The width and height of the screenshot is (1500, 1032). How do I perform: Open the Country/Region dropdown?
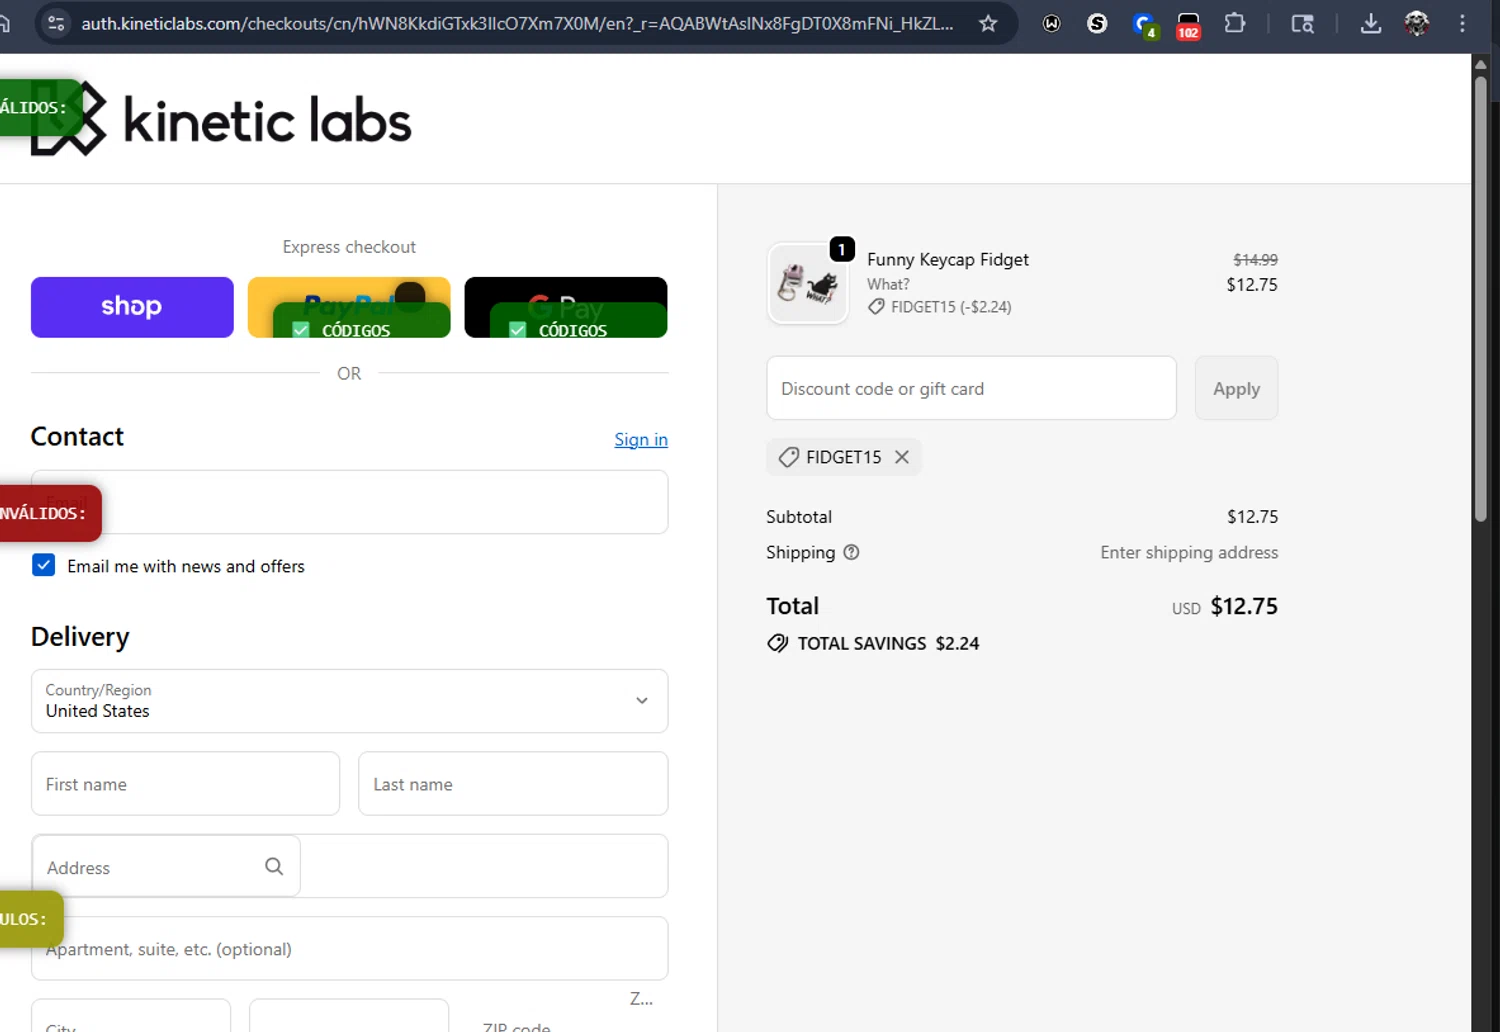click(x=349, y=701)
